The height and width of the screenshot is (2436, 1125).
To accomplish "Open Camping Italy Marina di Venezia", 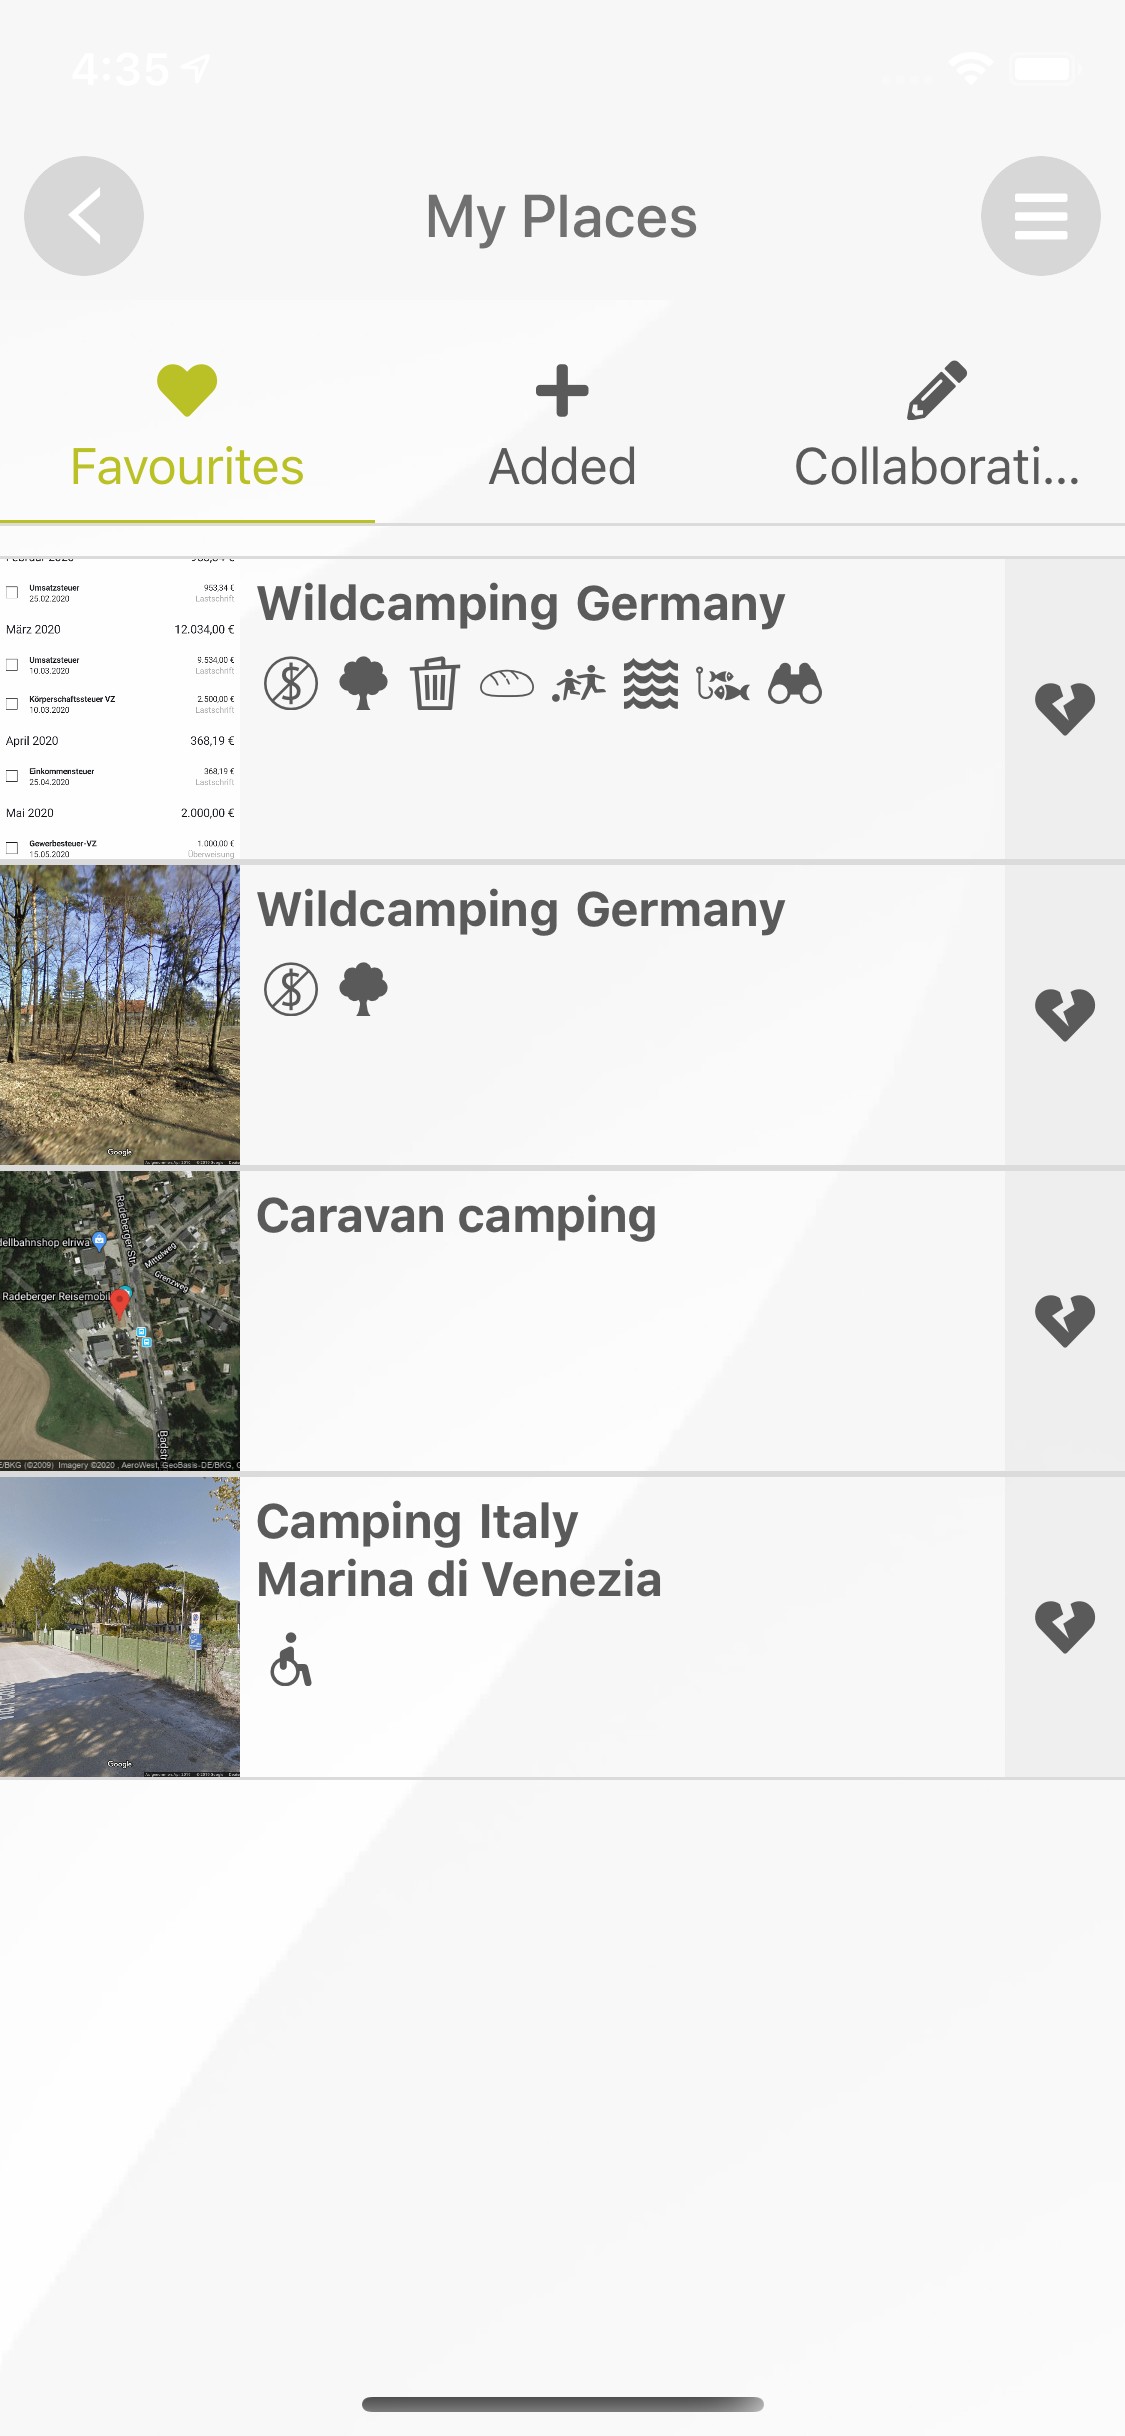I will (x=459, y=1551).
